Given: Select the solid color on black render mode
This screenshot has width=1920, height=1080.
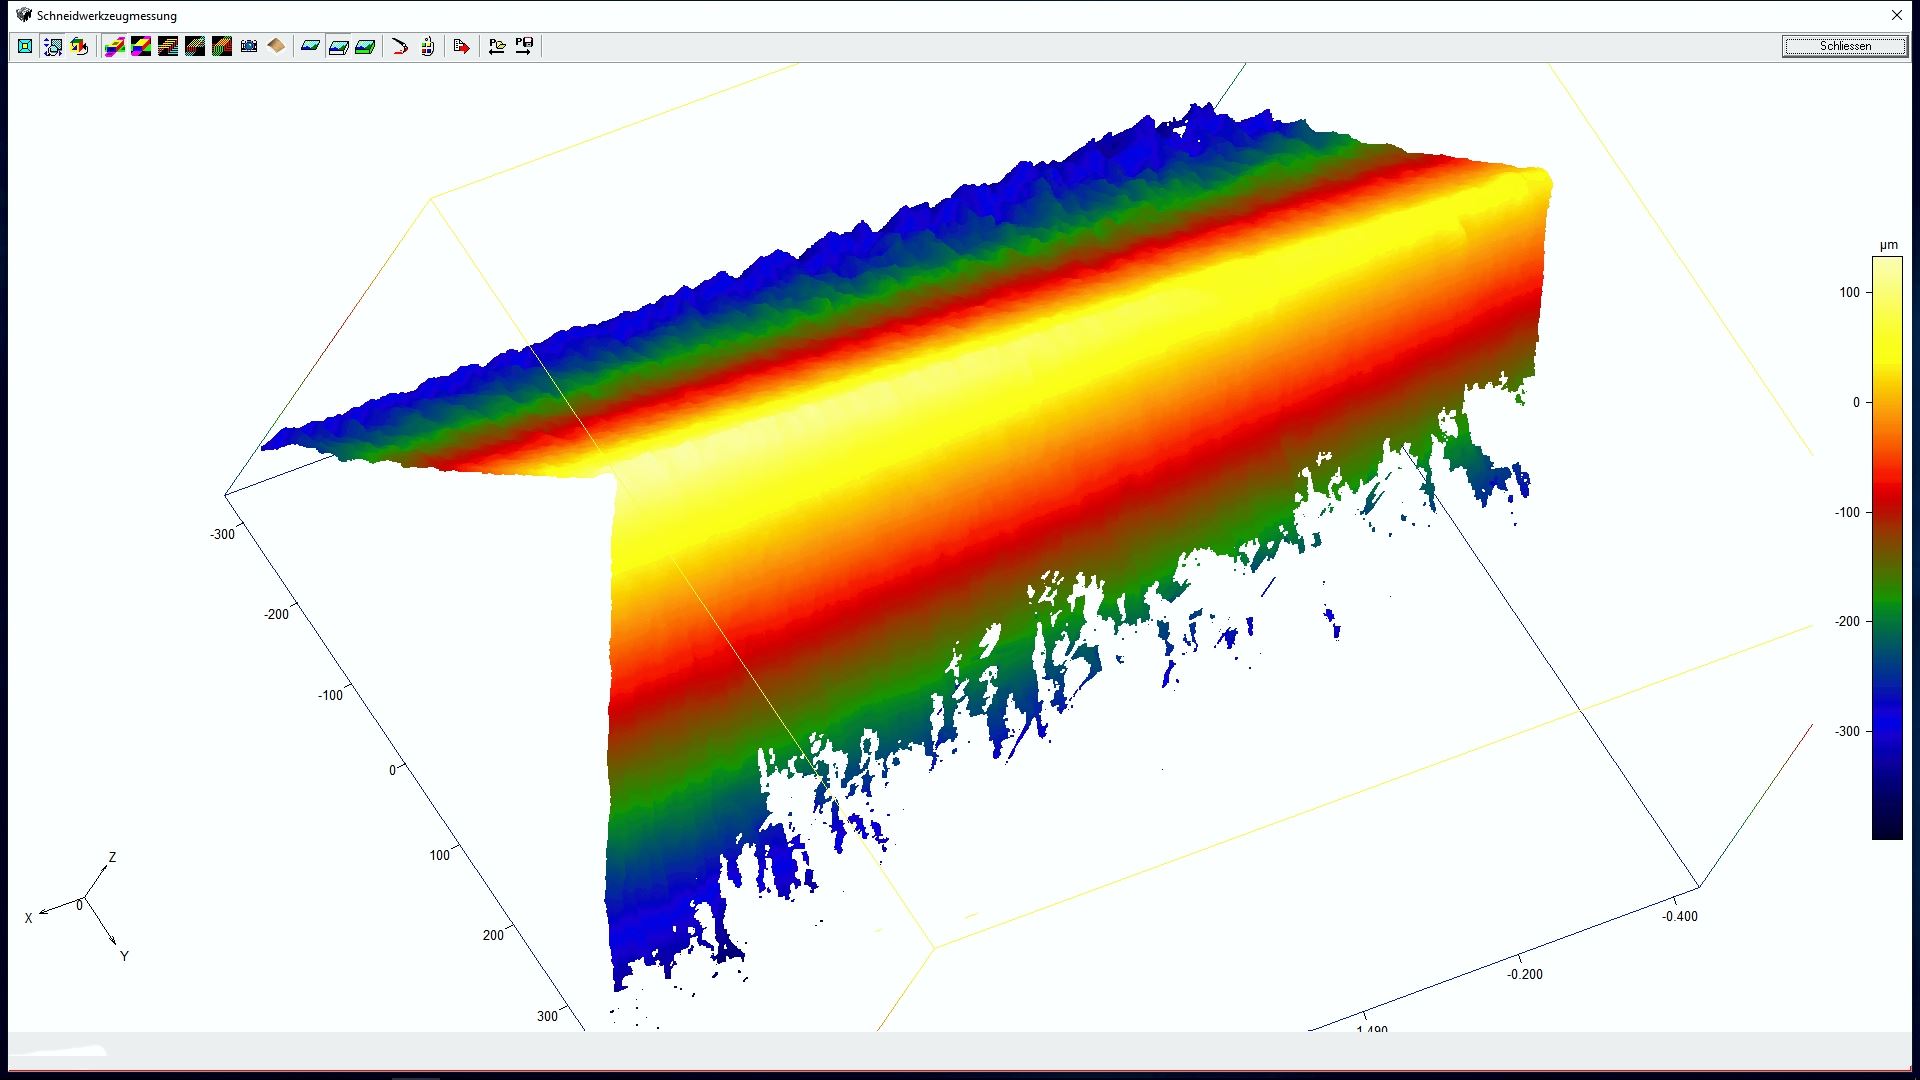Looking at the screenshot, I should pyautogui.click(x=141, y=46).
